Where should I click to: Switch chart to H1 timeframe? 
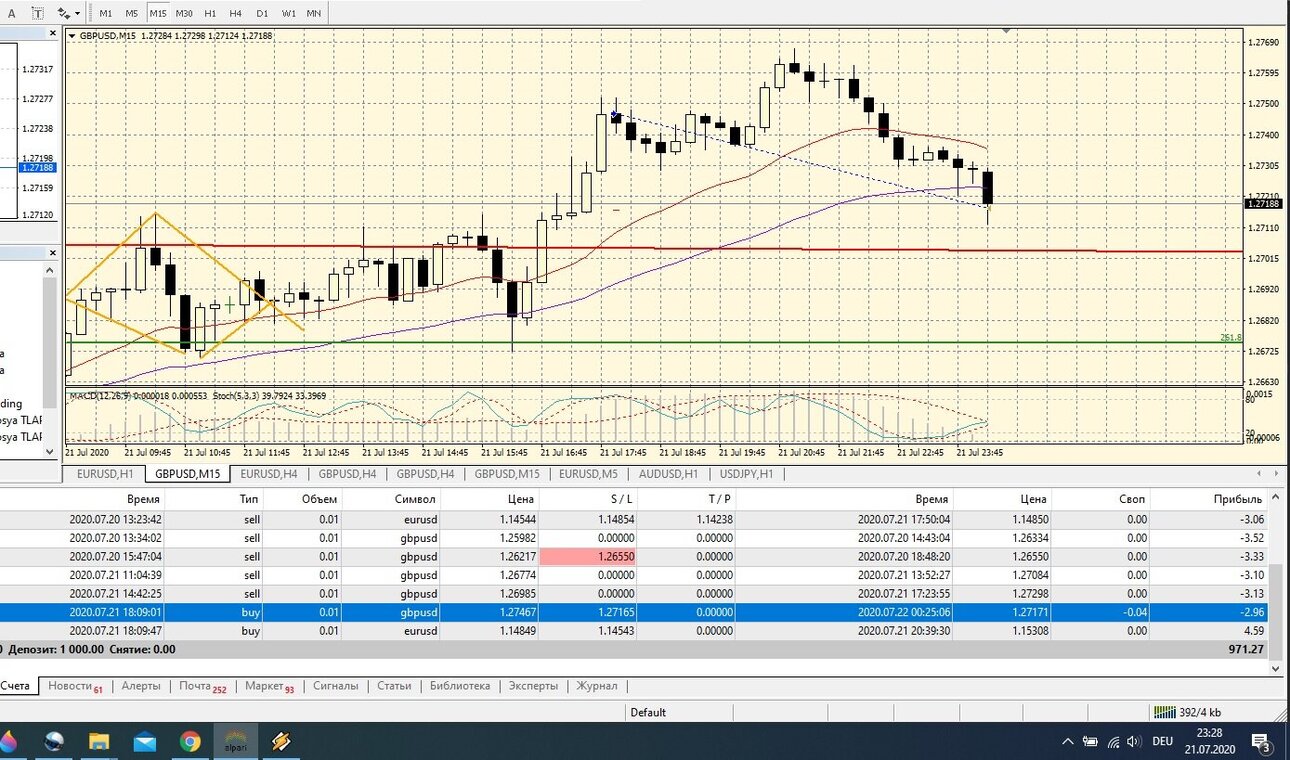210,13
